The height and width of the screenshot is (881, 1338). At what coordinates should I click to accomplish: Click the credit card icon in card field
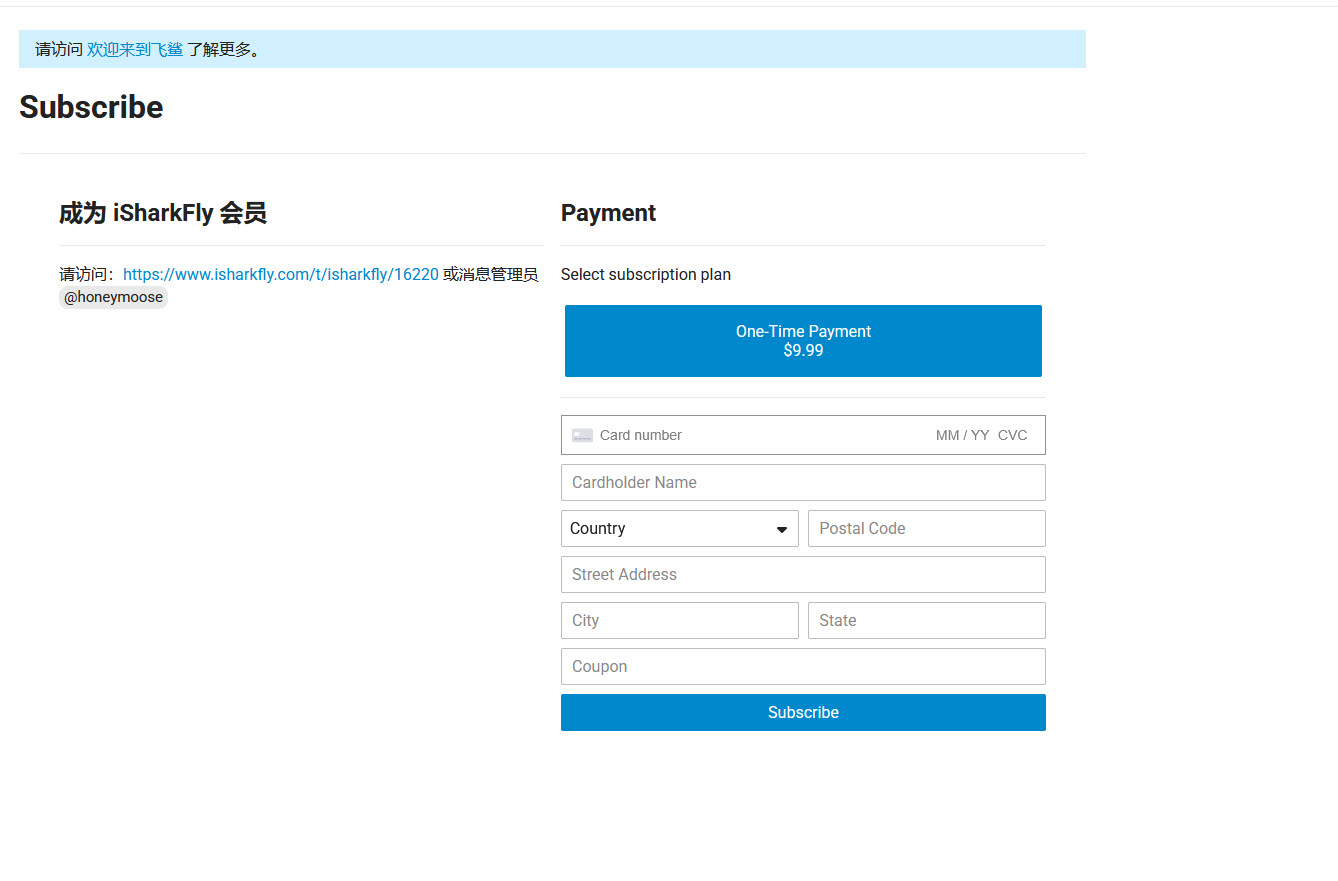[582, 435]
